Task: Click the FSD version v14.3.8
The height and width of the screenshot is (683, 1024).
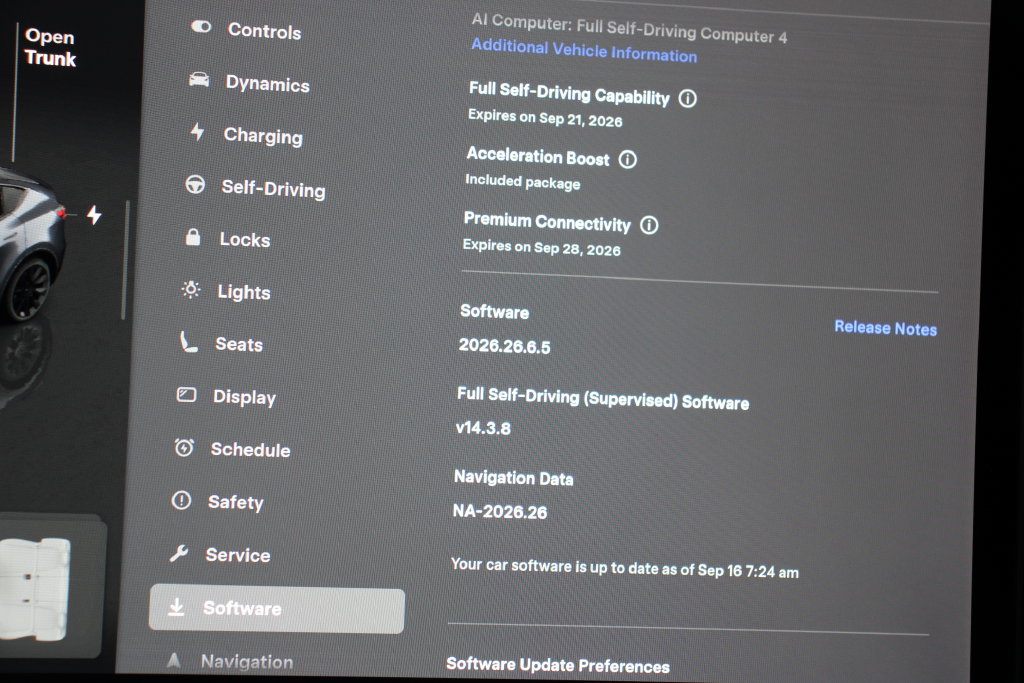Action: 483,428
